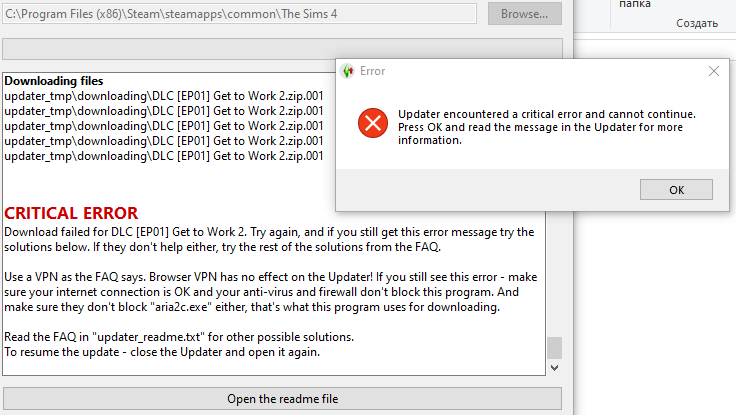Click the Создать label in Explorer ribbon
The image size is (736, 415).
pyautogui.click(x=697, y=23)
